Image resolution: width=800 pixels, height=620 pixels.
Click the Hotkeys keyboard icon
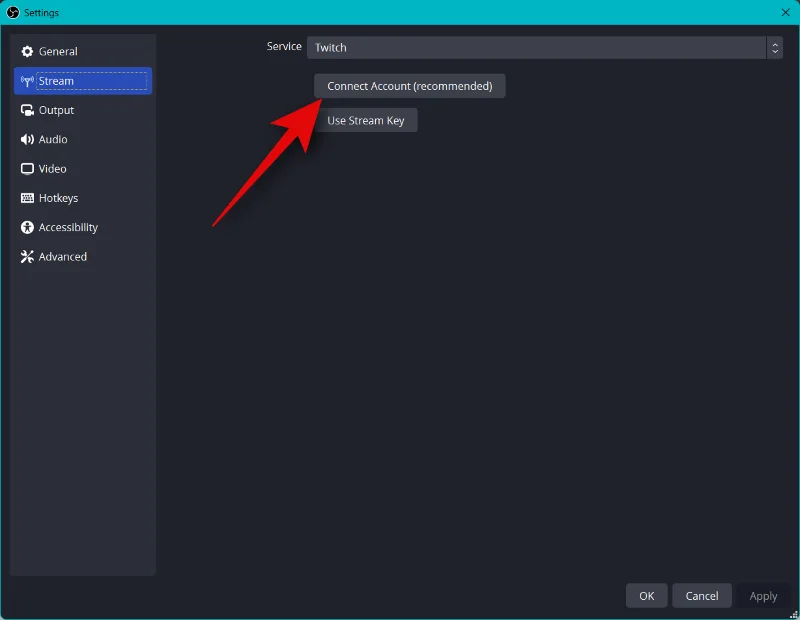(x=27, y=198)
